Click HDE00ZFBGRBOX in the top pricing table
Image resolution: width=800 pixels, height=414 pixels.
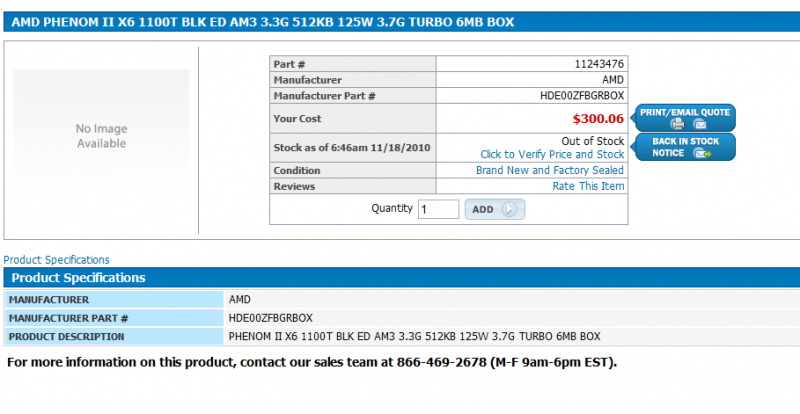pos(581,96)
